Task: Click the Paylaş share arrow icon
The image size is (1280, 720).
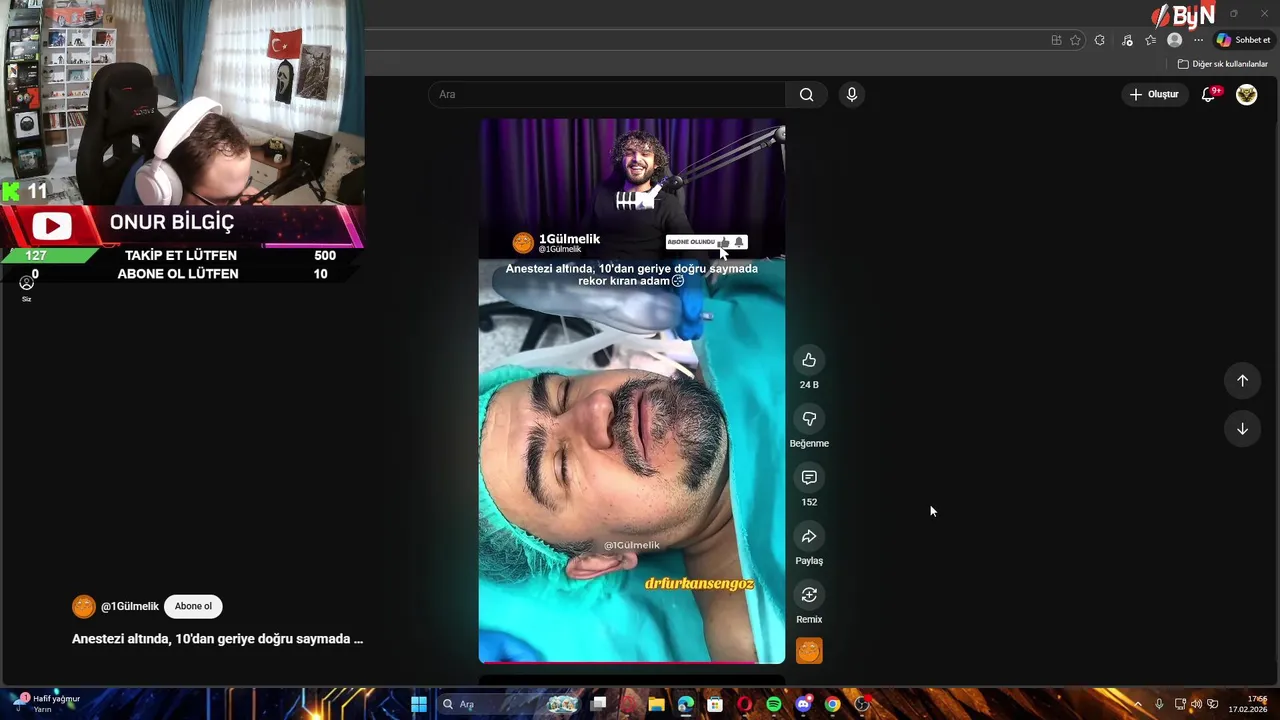Action: click(809, 537)
